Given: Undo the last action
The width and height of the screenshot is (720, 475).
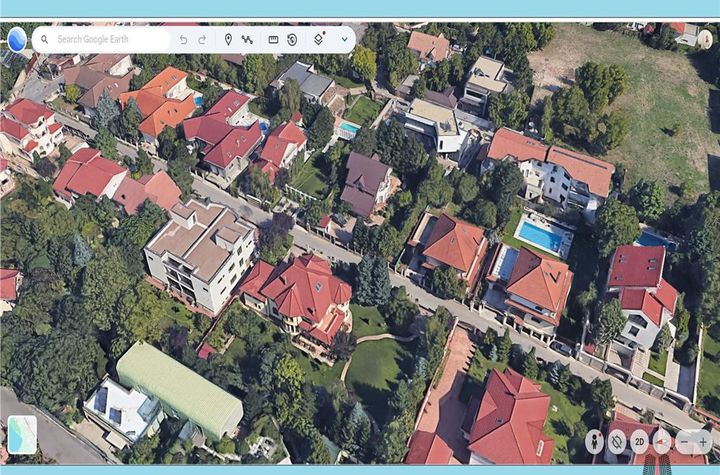Looking at the screenshot, I should (183, 40).
